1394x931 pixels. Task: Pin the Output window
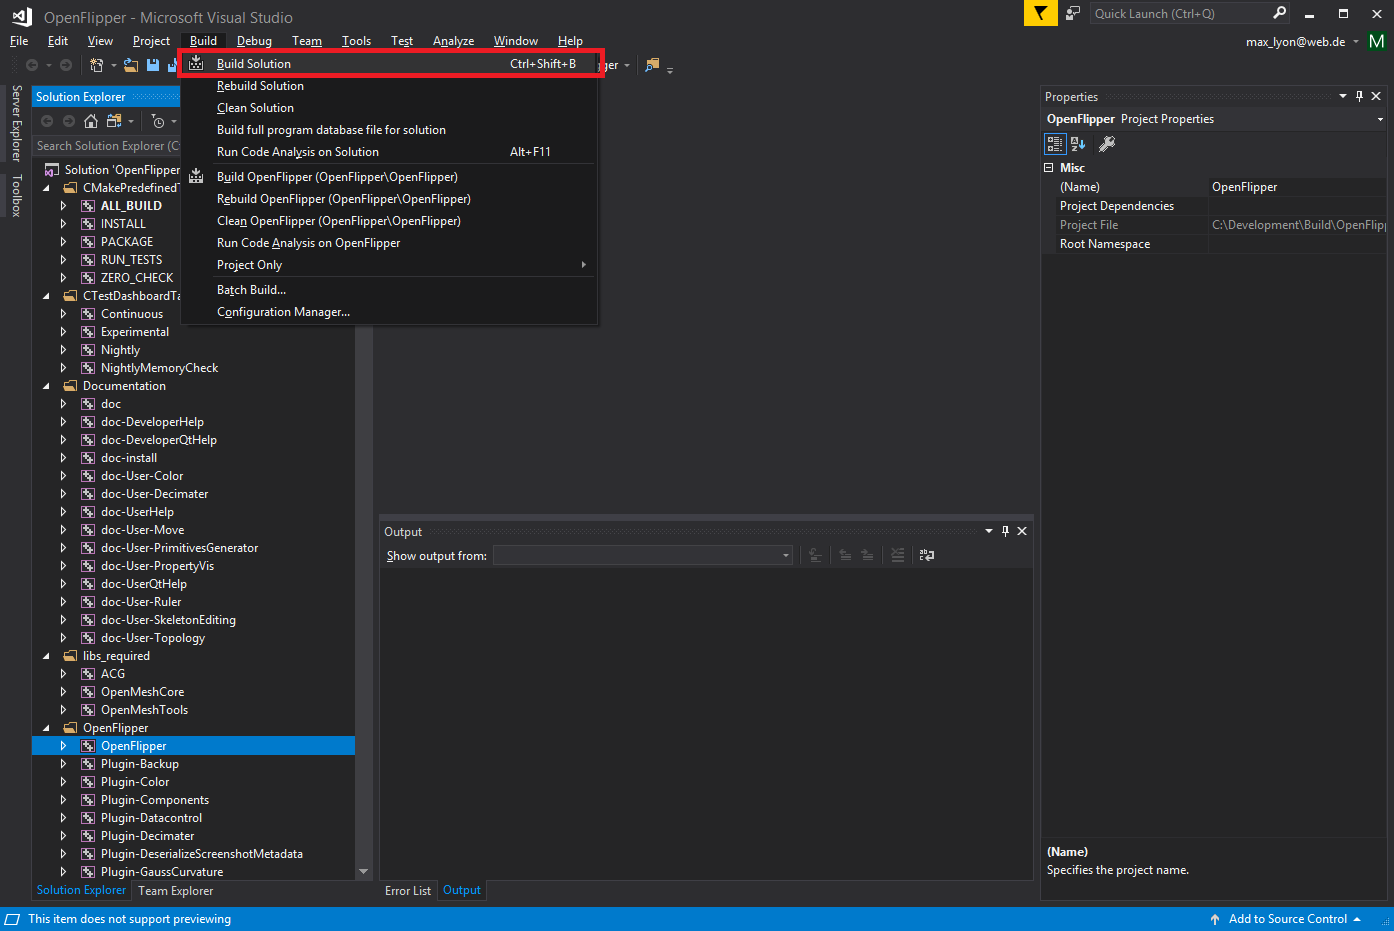click(x=1005, y=531)
